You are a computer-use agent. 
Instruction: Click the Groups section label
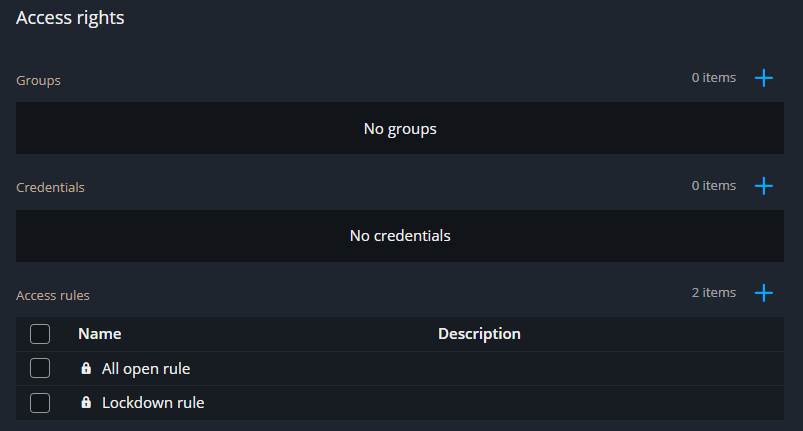39,80
